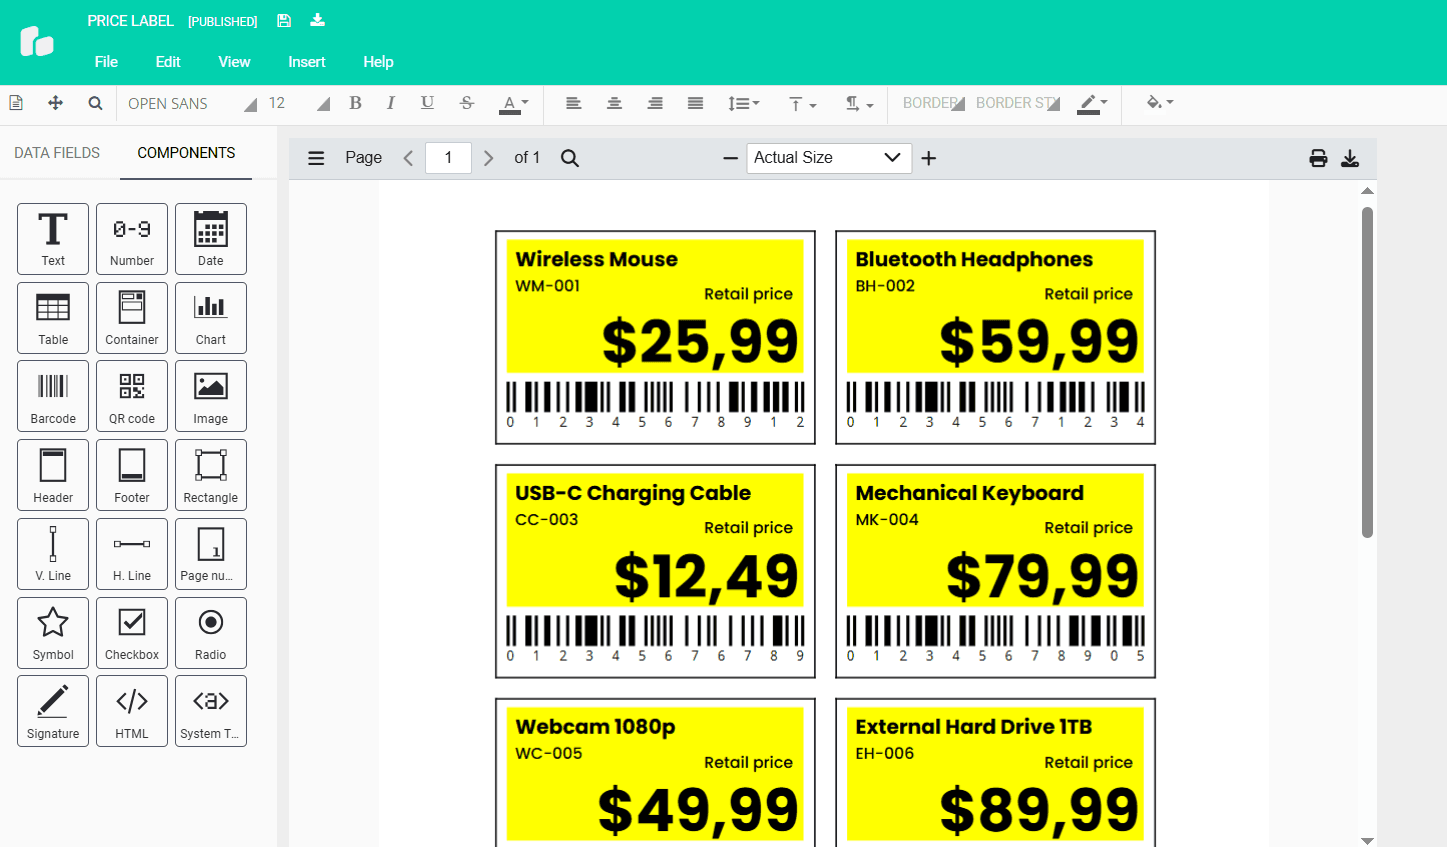Add a V. Line component
Screen dimensions: 1447x847
[53, 554]
